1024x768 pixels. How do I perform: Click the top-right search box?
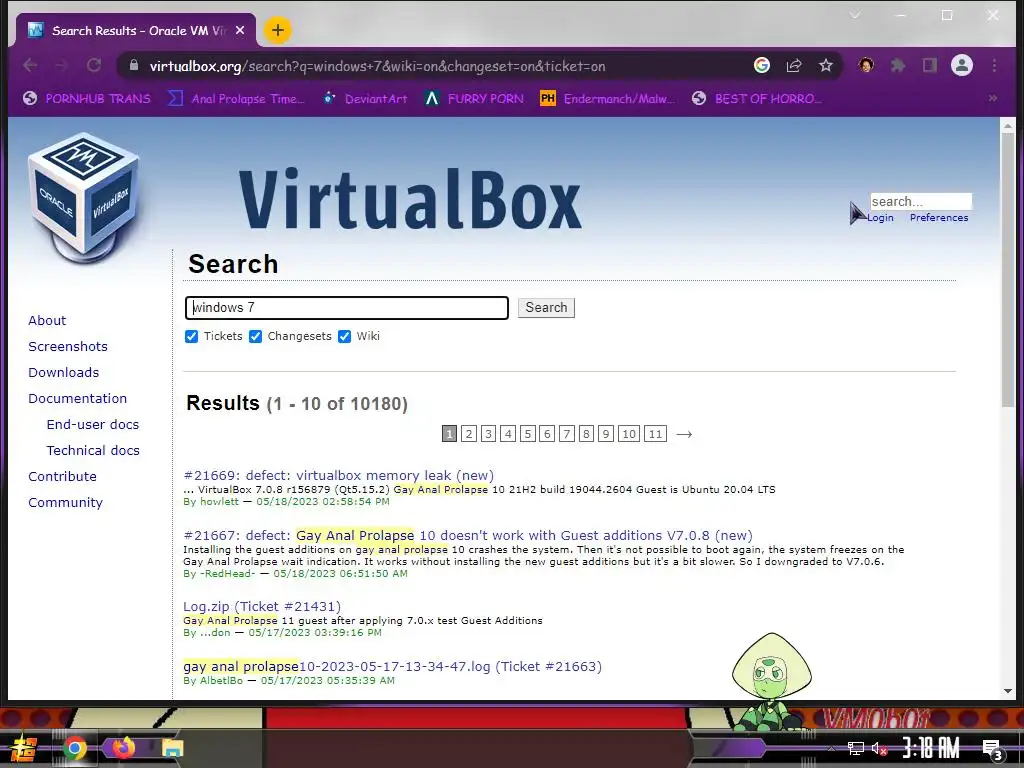921,201
